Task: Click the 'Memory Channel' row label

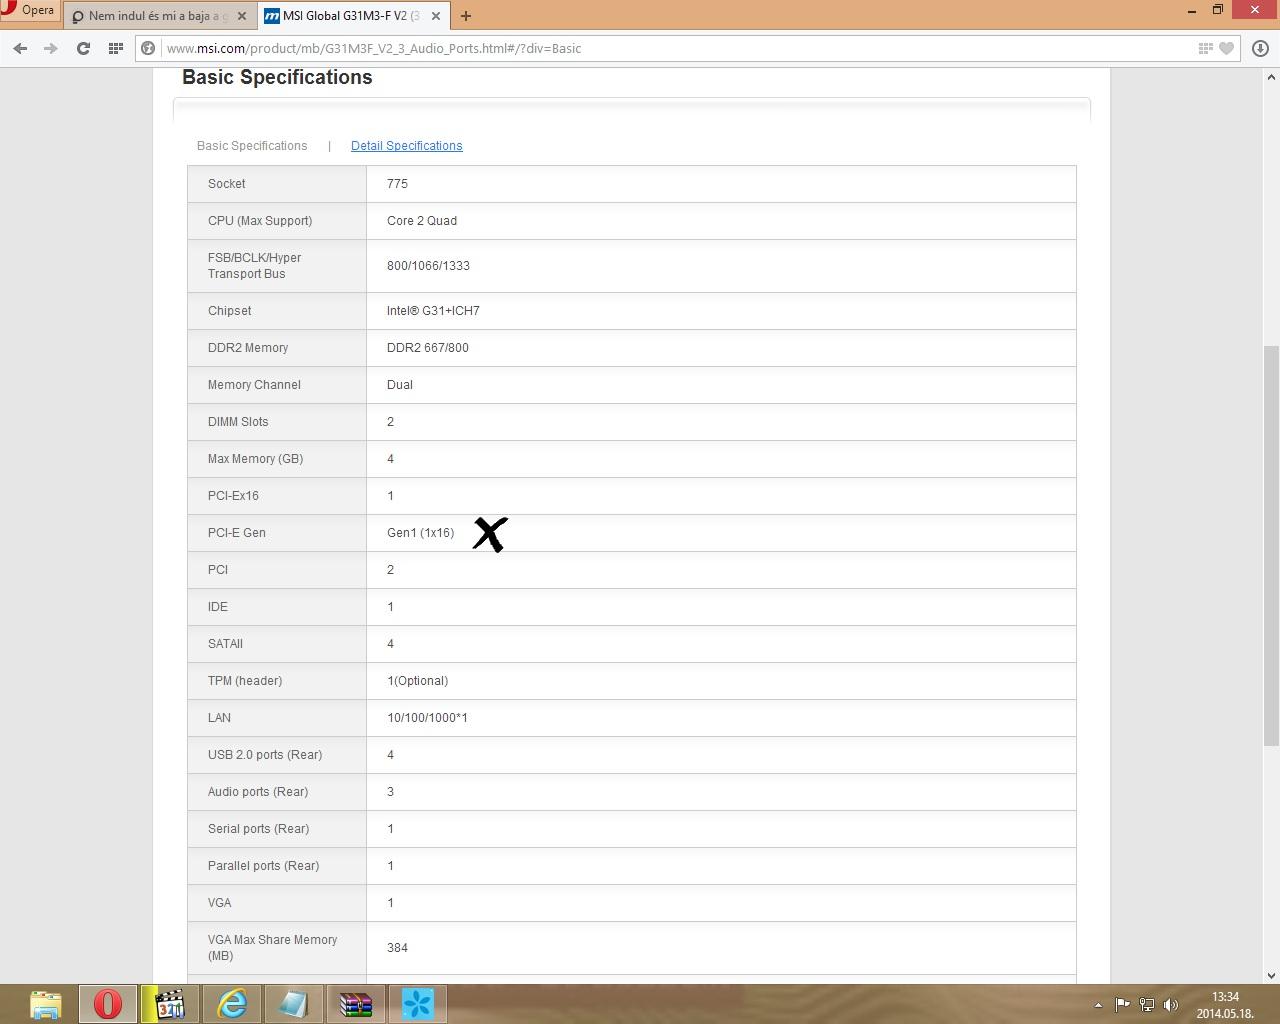Action: pyautogui.click(x=254, y=385)
